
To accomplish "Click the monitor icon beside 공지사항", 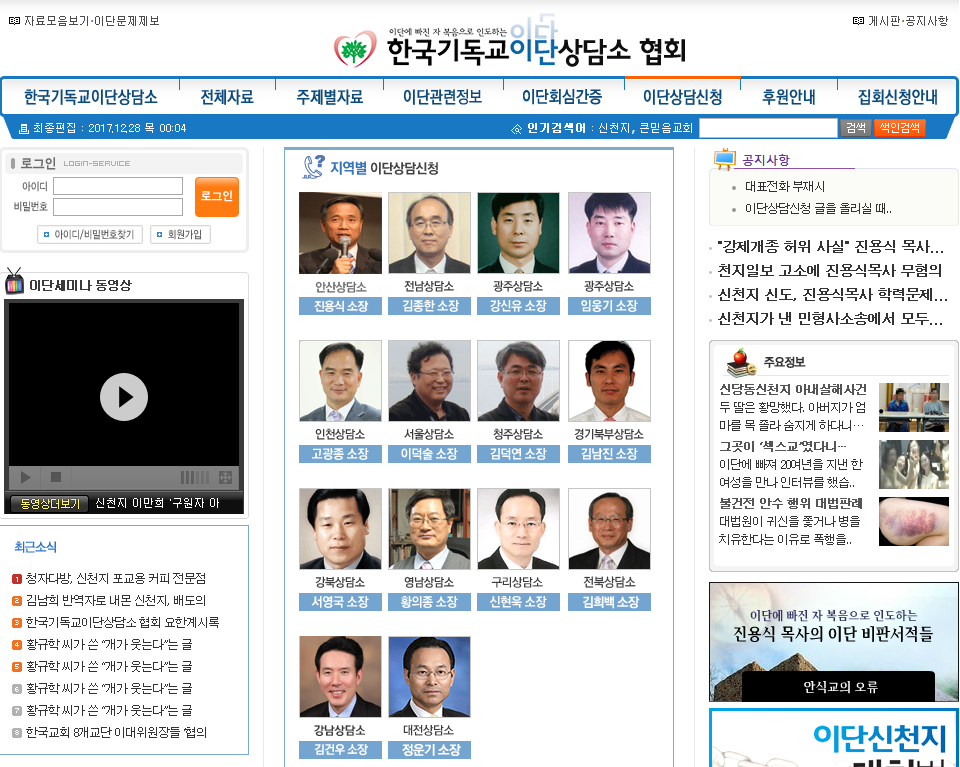I will click(725, 159).
